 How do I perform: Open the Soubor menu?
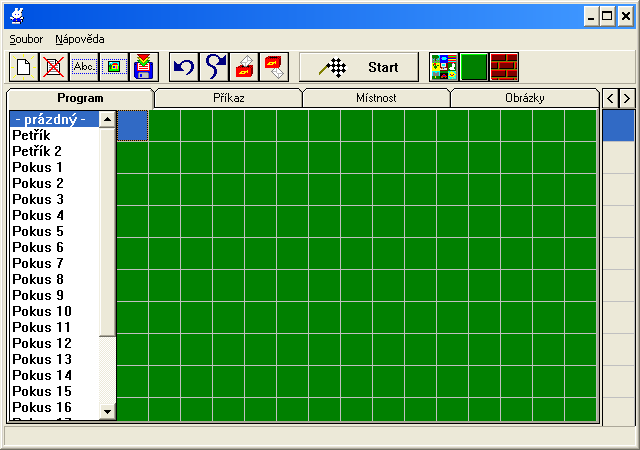click(27, 39)
